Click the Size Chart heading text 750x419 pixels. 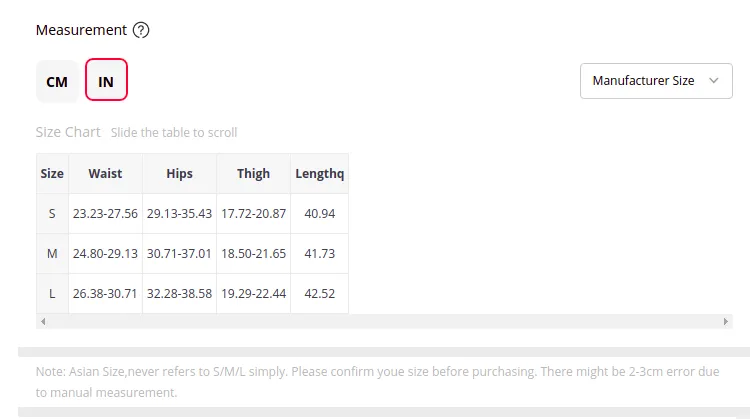pyautogui.click(x=68, y=132)
